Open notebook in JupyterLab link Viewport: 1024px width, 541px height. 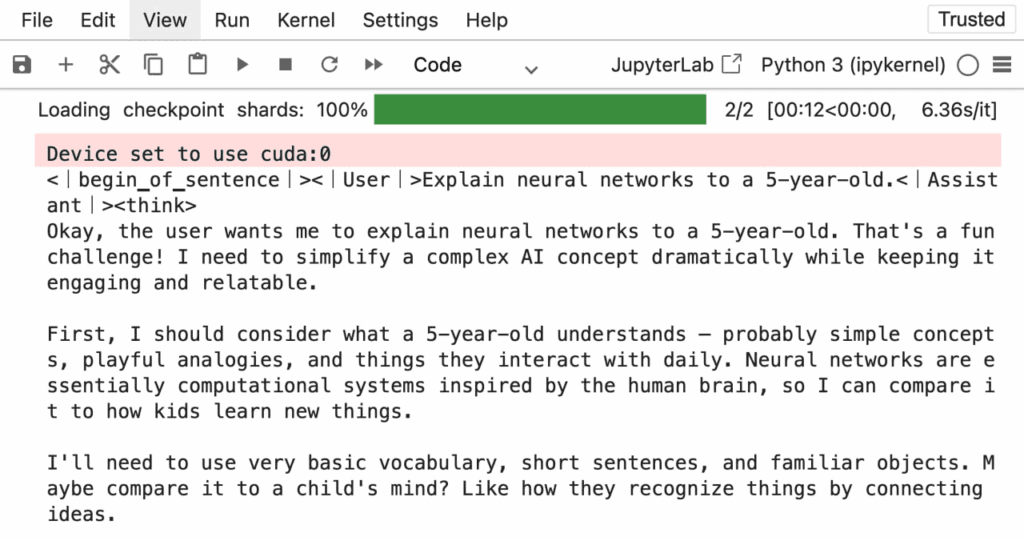coord(677,65)
